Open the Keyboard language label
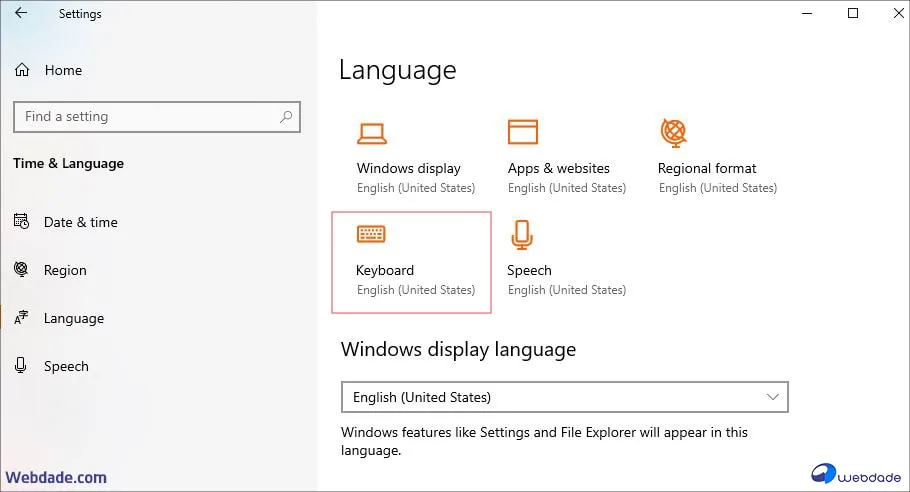 [x=385, y=270]
